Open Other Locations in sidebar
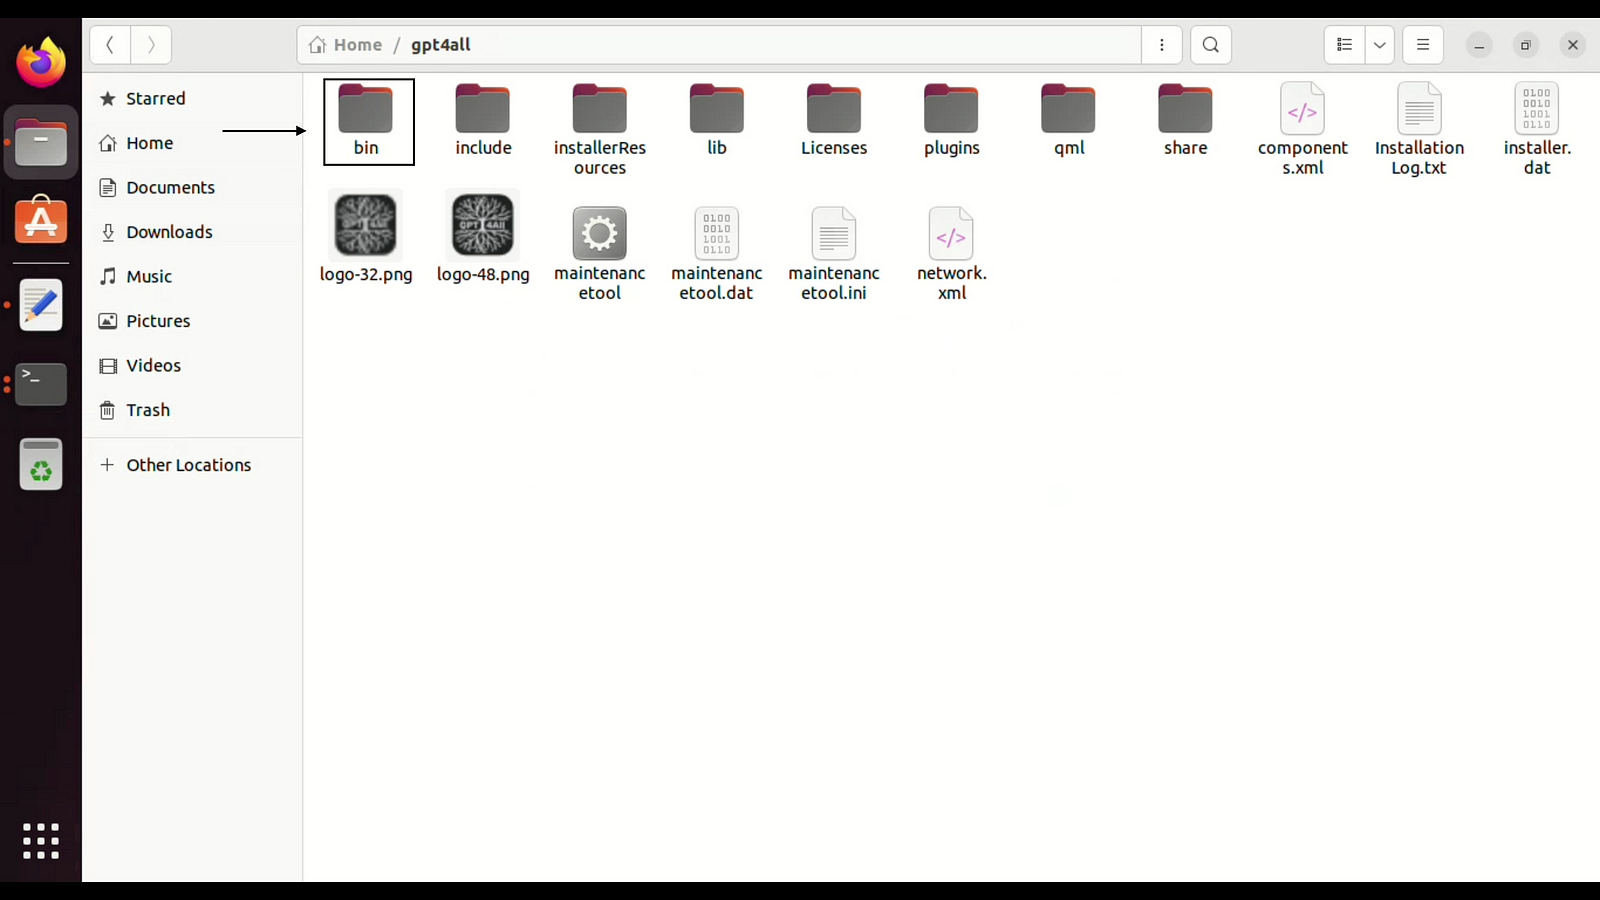Image resolution: width=1600 pixels, height=900 pixels. pos(188,465)
